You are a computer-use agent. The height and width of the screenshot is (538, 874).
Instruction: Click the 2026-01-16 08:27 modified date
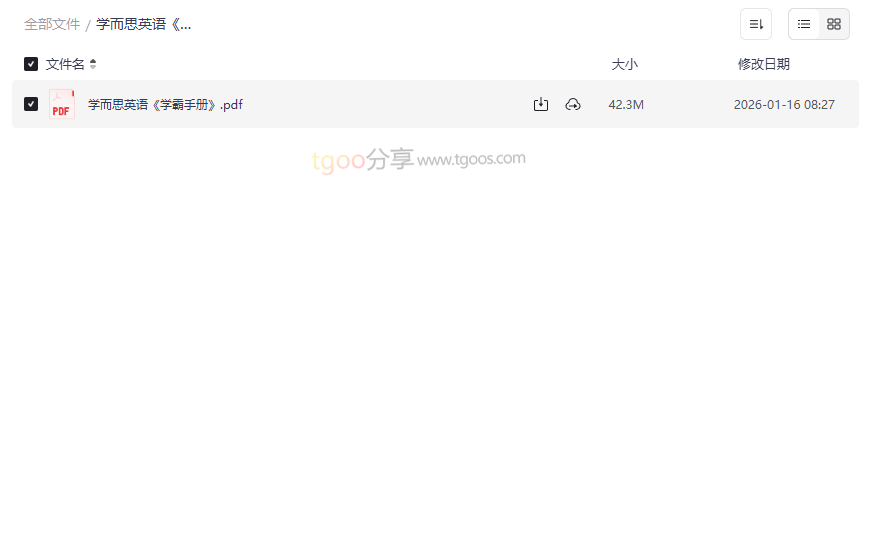[x=784, y=105]
